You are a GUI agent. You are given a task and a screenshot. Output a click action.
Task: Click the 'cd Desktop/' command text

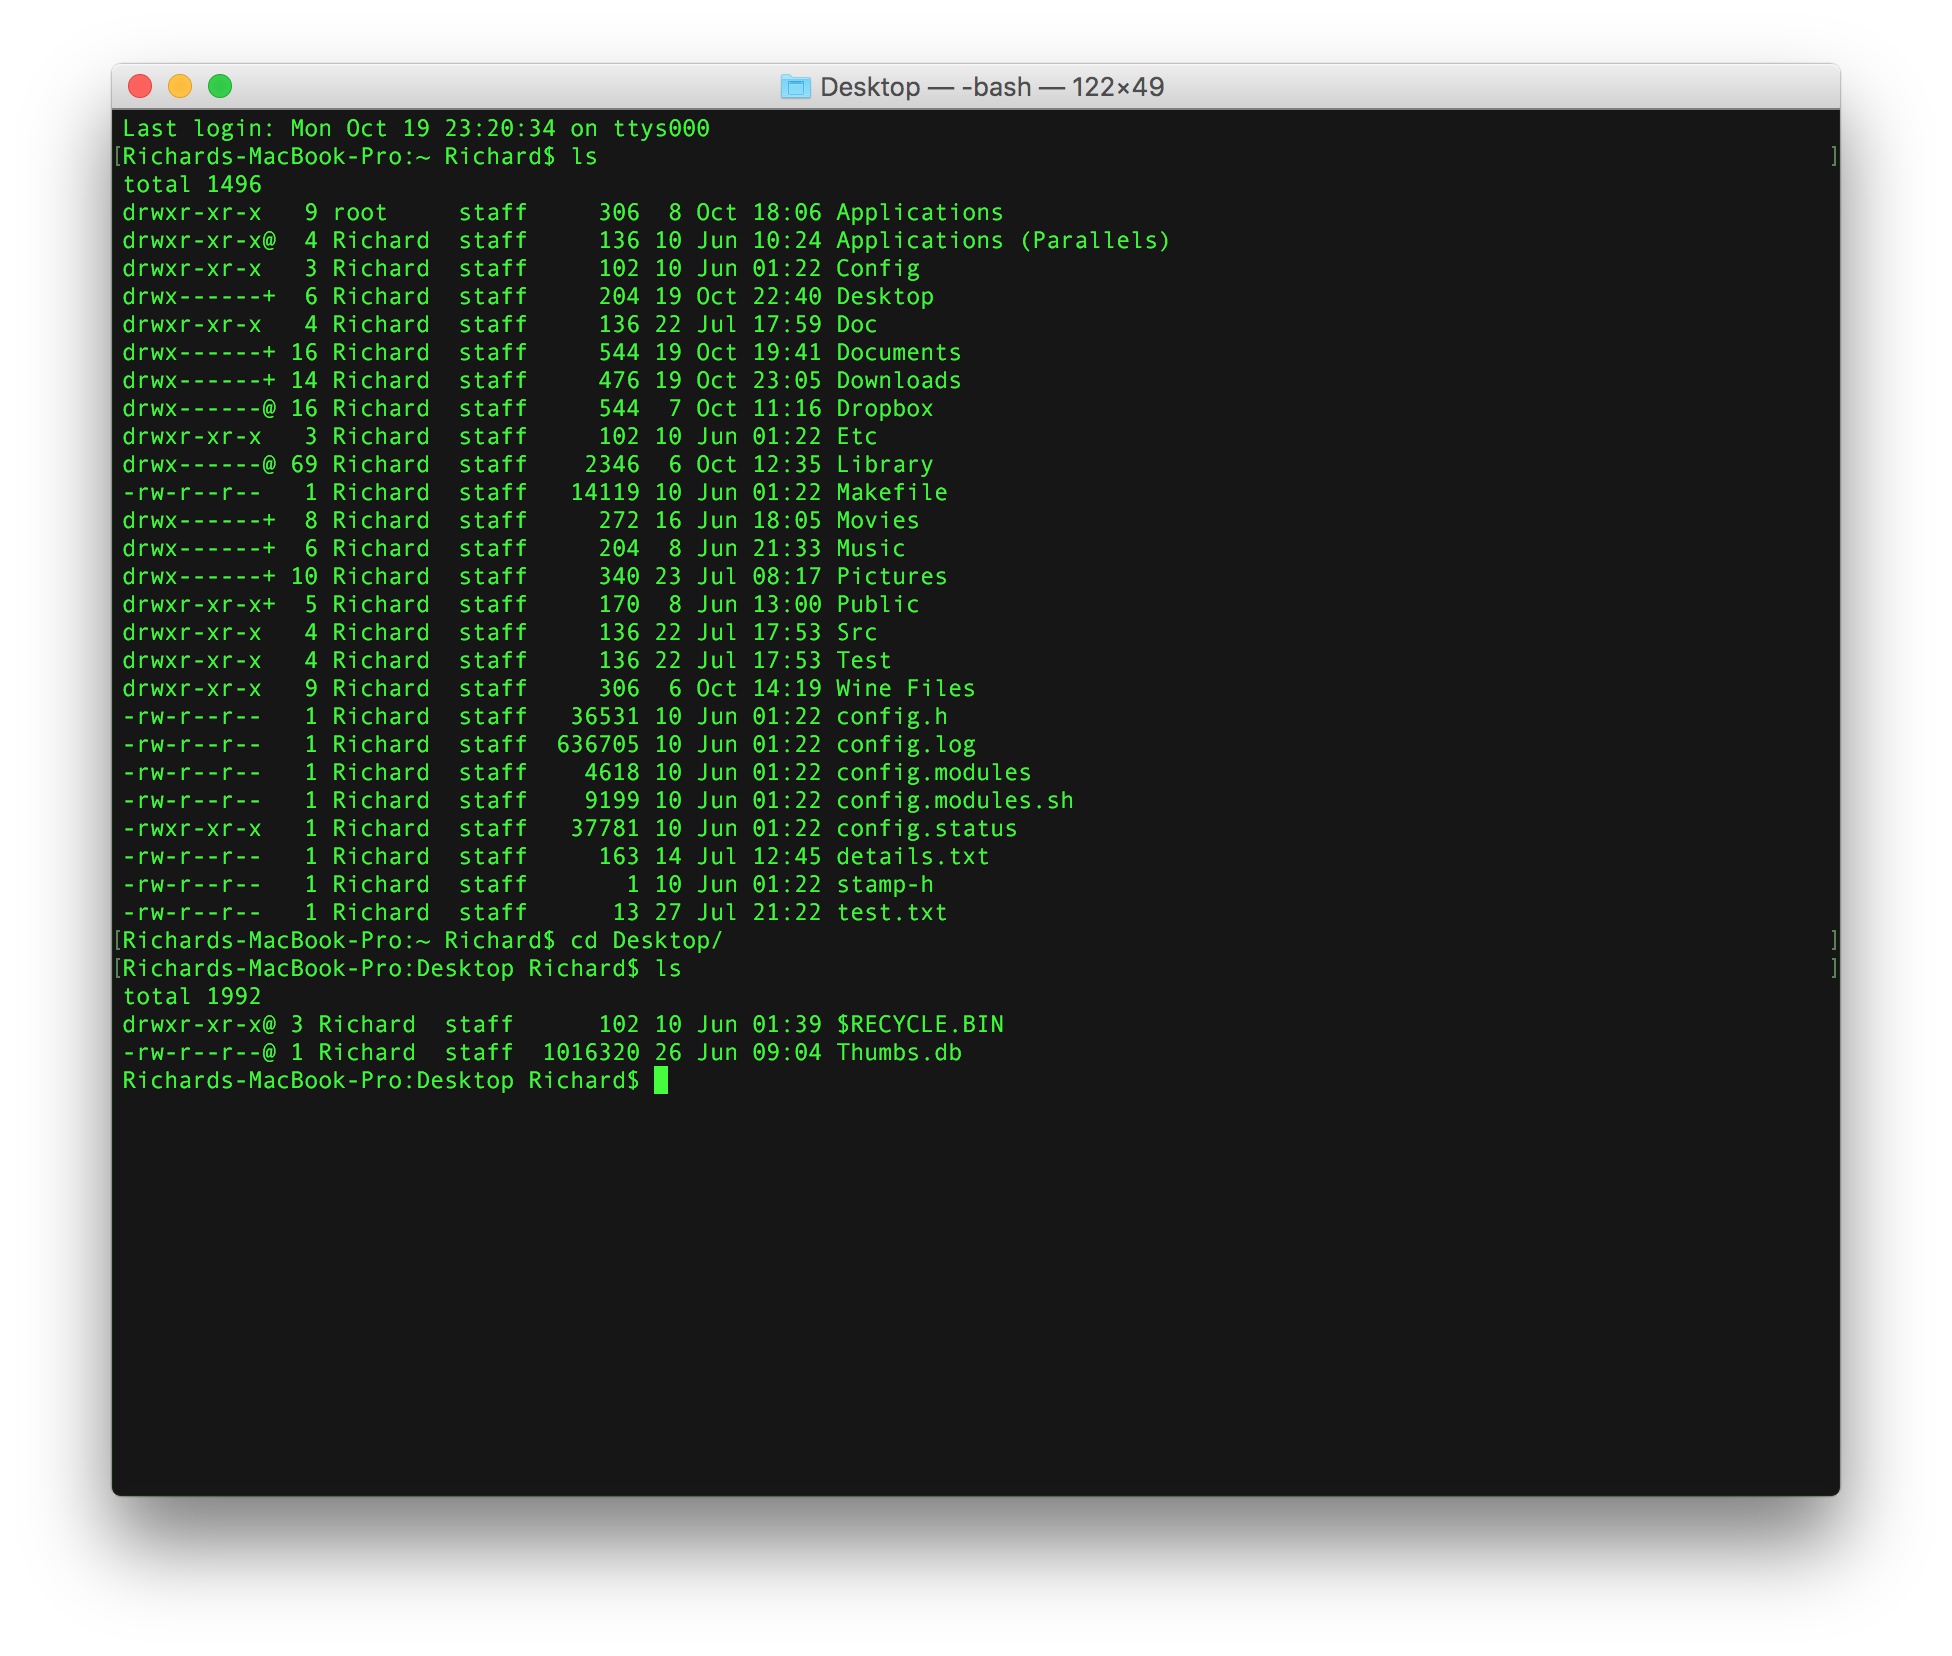click(646, 940)
